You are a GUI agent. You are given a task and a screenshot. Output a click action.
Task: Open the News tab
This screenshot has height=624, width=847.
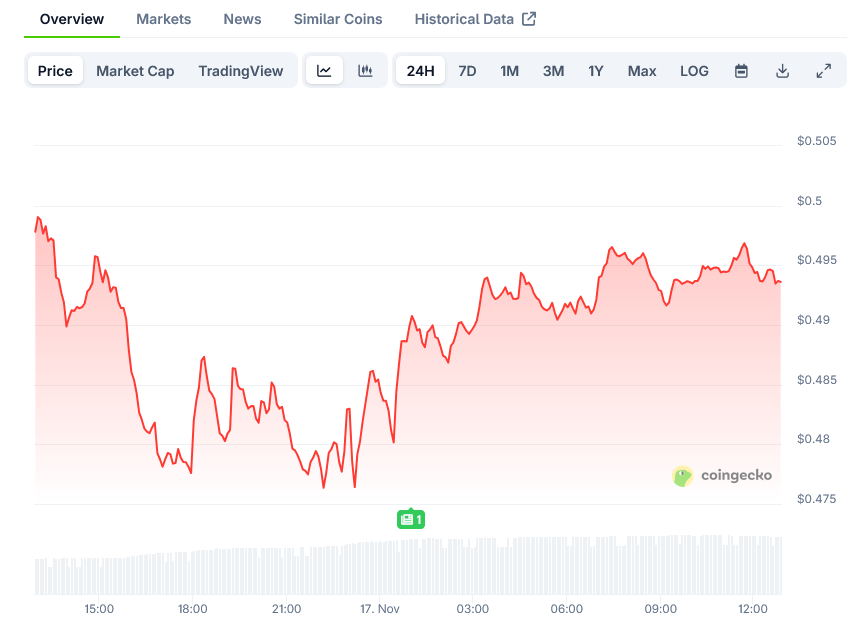coord(242,19)
